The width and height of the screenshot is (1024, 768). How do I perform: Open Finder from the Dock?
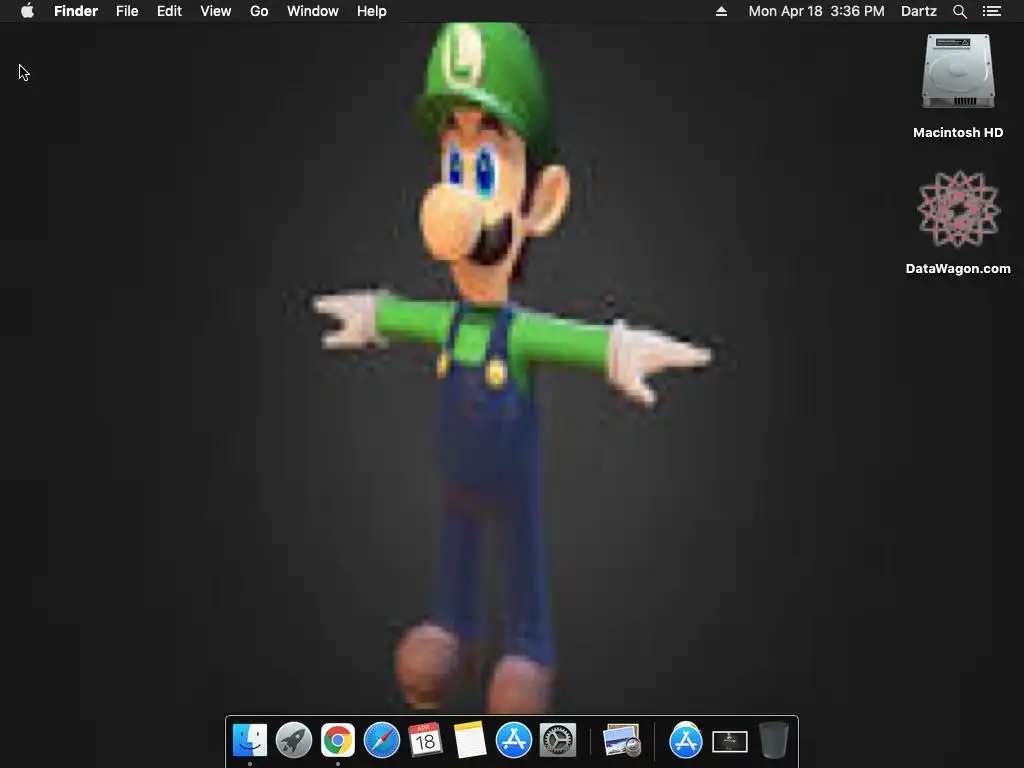pyautogui.click(x=250, y=740)
